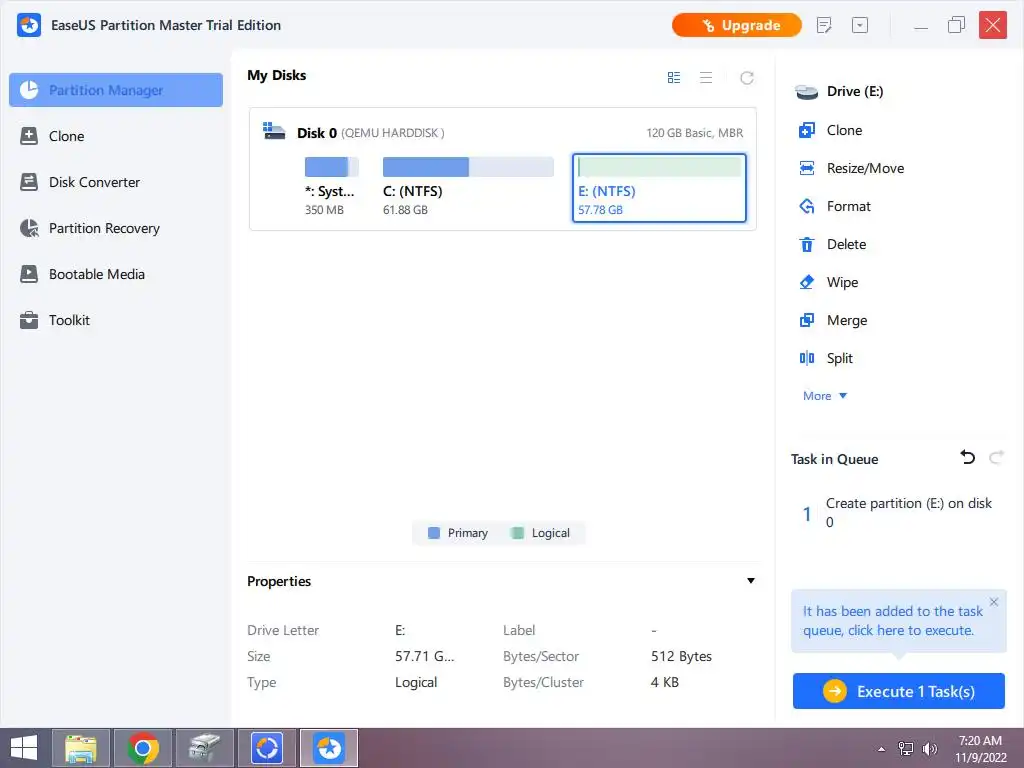1024x768 pixels.
Task: Choose Format for drive E:
Action: pos(835,206)
